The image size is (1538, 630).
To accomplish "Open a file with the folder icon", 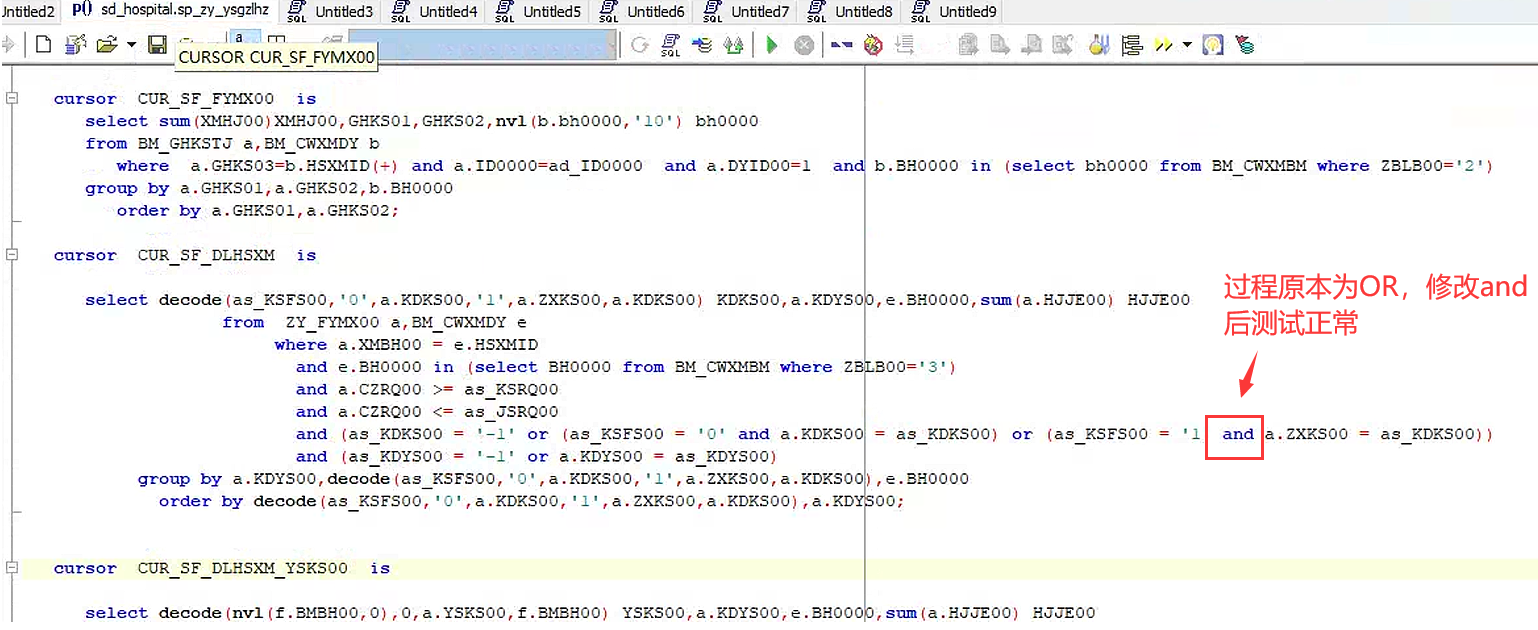I will [x=107, y=45].
